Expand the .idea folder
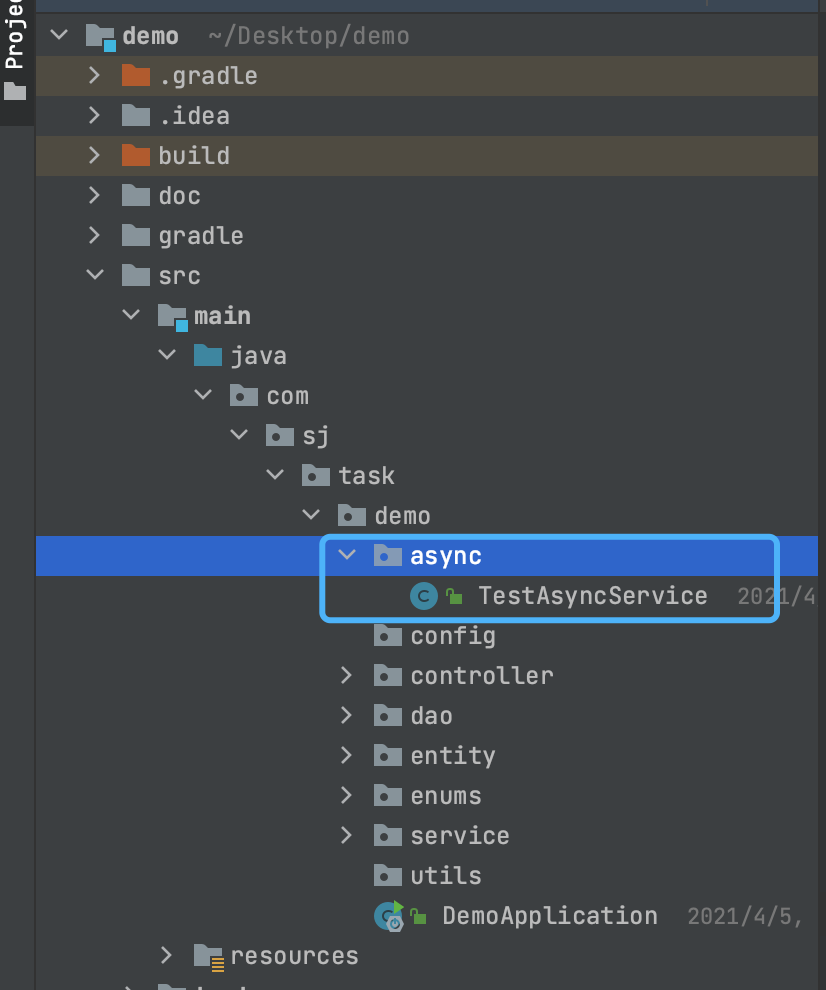The width and height of the screenshot is (826, 990). [94, 116]
